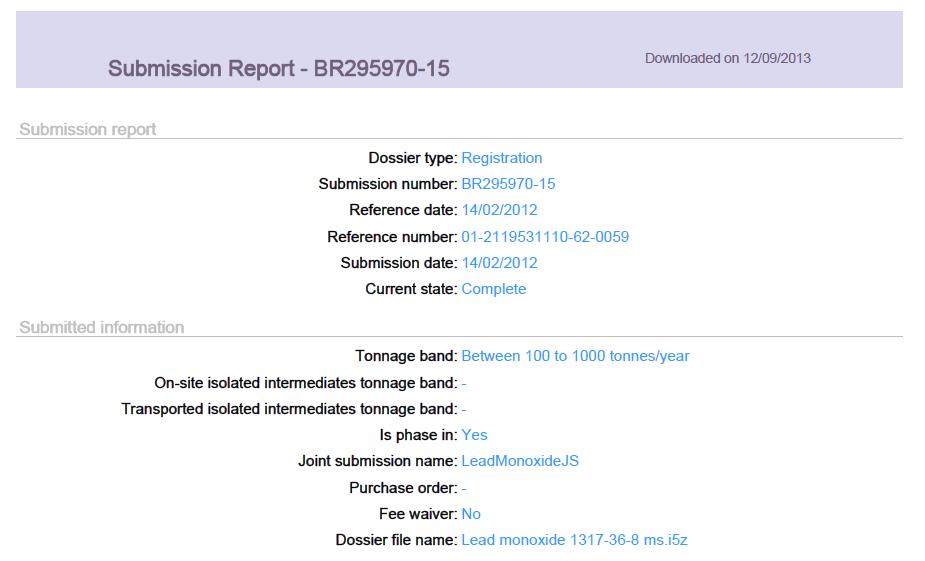Click the 'Purchase order:' label
The image size is (925, 561).
tap(403, 488)
